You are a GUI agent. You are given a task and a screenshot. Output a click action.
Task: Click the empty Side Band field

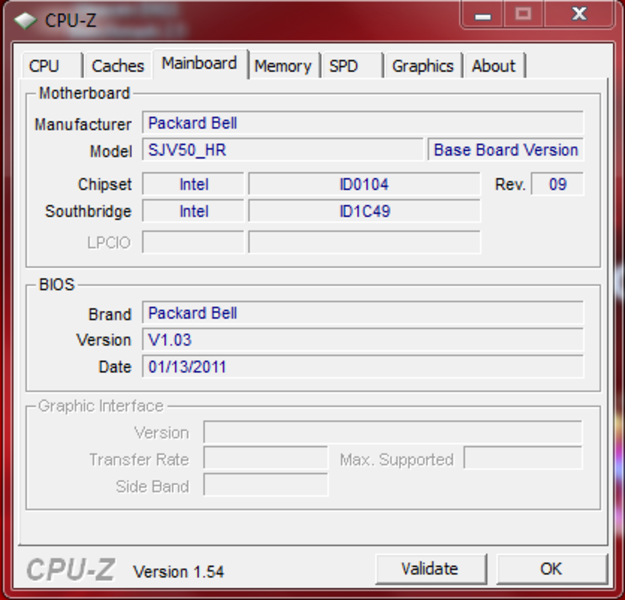pyautogui.click(x=265, y=485)
